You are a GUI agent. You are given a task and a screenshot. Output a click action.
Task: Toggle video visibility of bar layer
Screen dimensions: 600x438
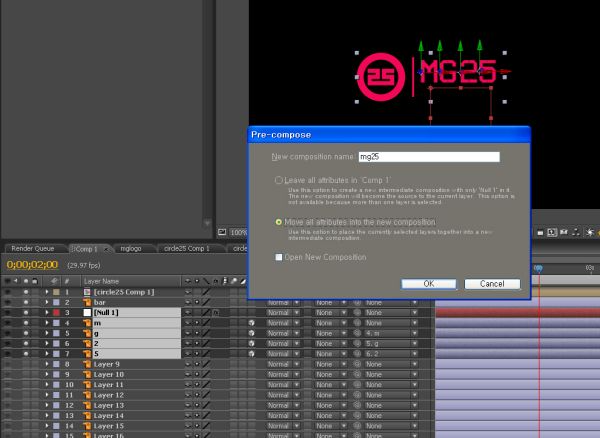tap(8, 302)
